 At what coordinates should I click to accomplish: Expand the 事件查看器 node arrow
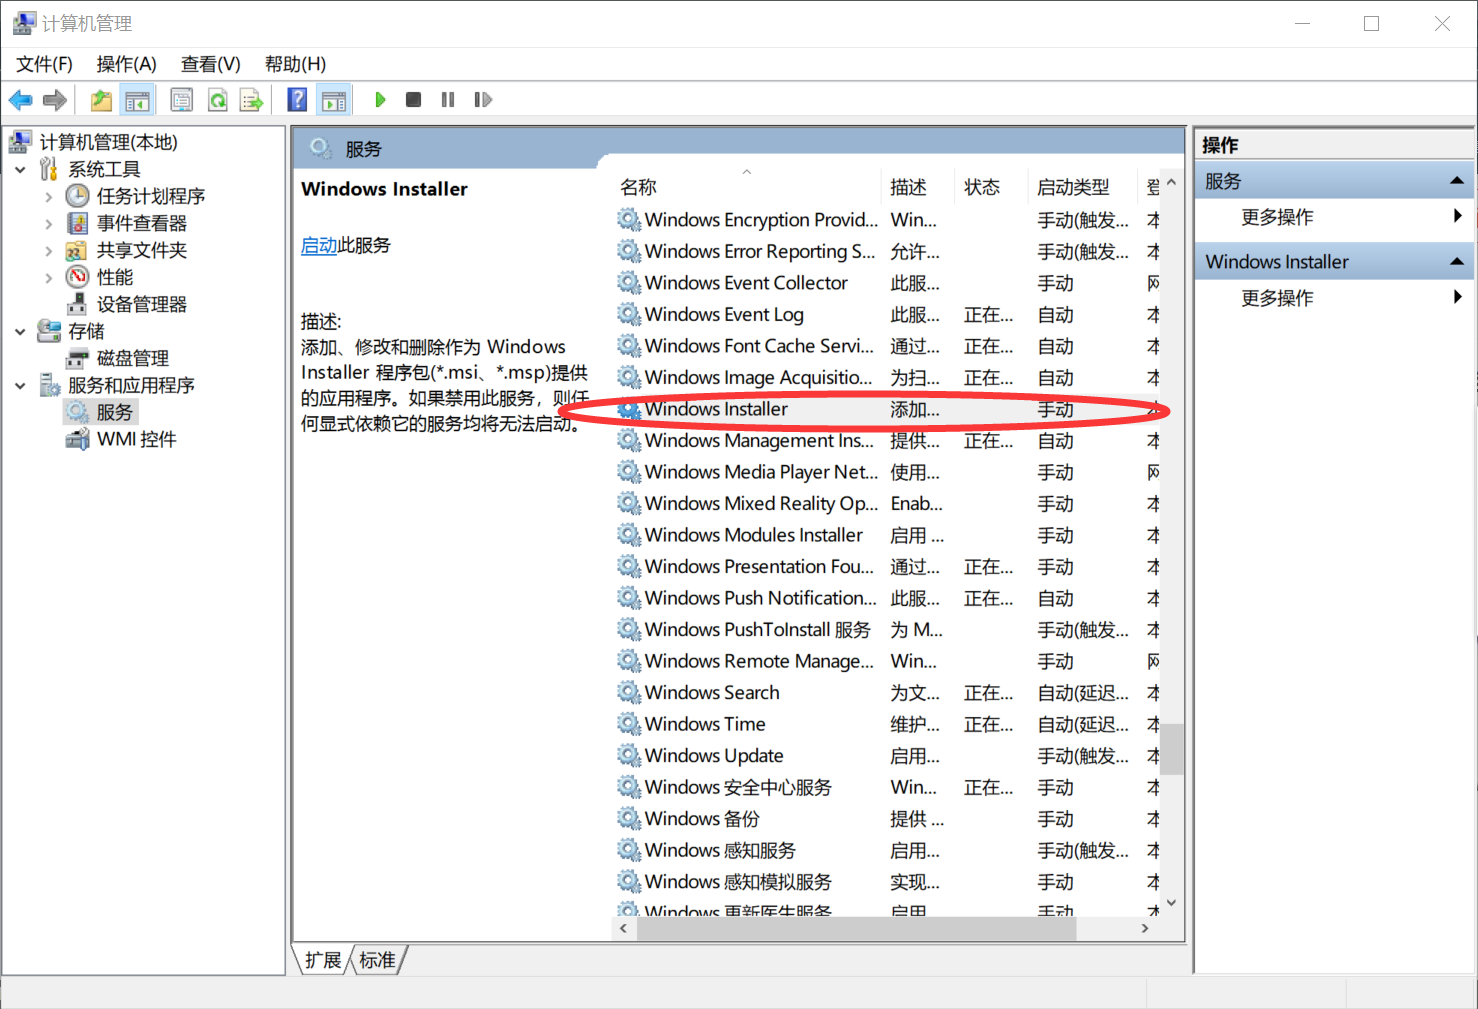tap(48, 223)
